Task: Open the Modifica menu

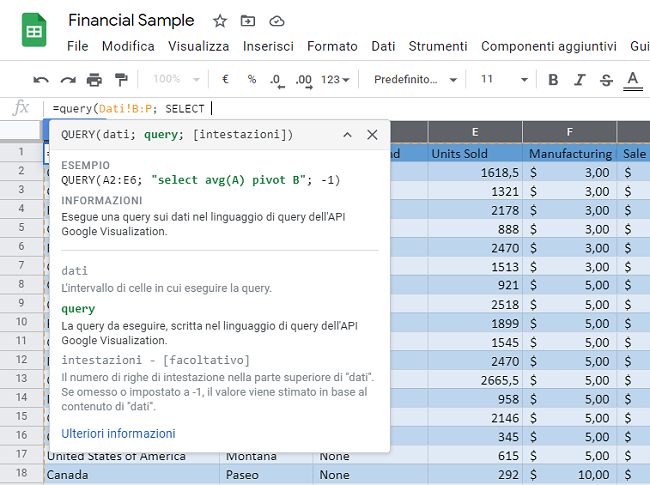Action: pos(128,46)
